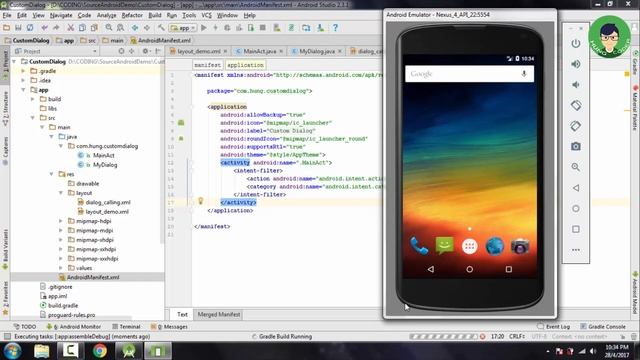Collapse the res folder

click(52, 174)
